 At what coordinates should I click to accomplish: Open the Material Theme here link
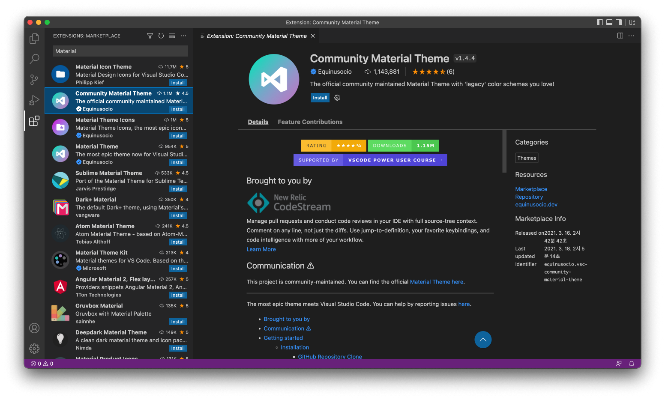436,282
